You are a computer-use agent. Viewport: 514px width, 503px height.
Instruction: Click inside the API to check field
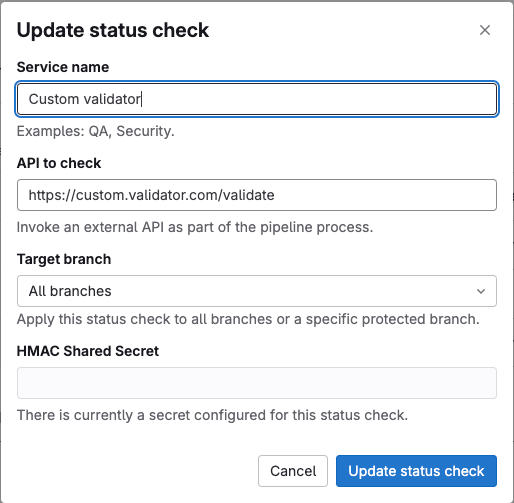pyautogui.click(x=257, y=195)
